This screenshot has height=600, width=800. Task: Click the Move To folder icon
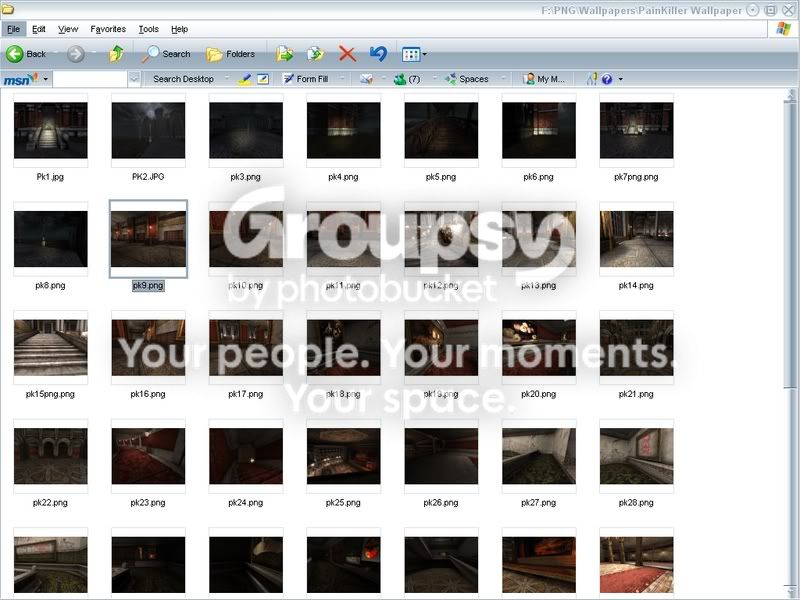pos(284,54)
